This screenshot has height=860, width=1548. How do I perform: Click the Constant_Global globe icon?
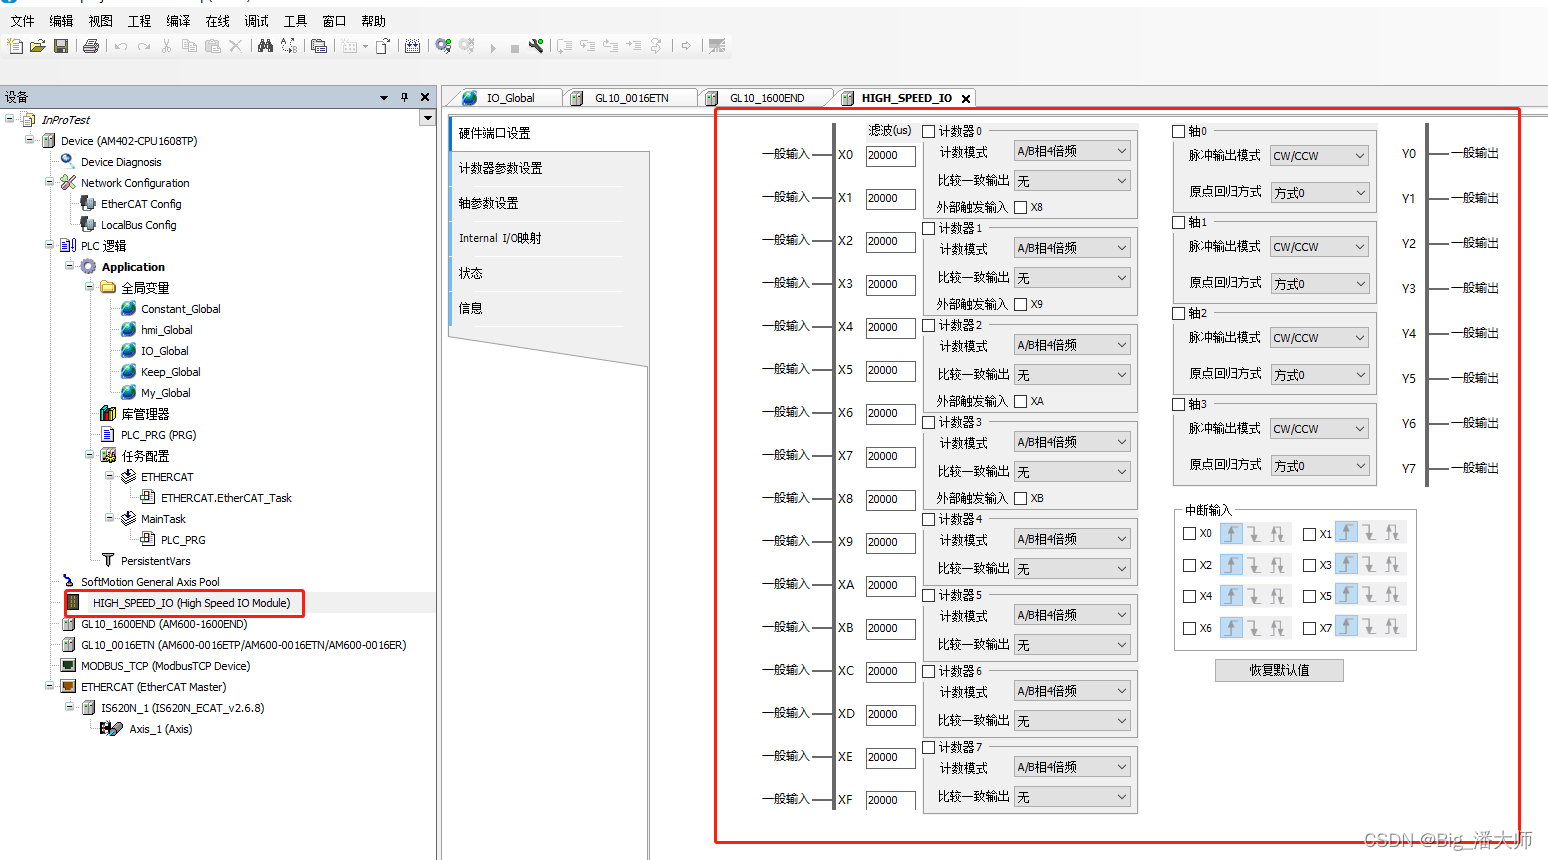128,308
